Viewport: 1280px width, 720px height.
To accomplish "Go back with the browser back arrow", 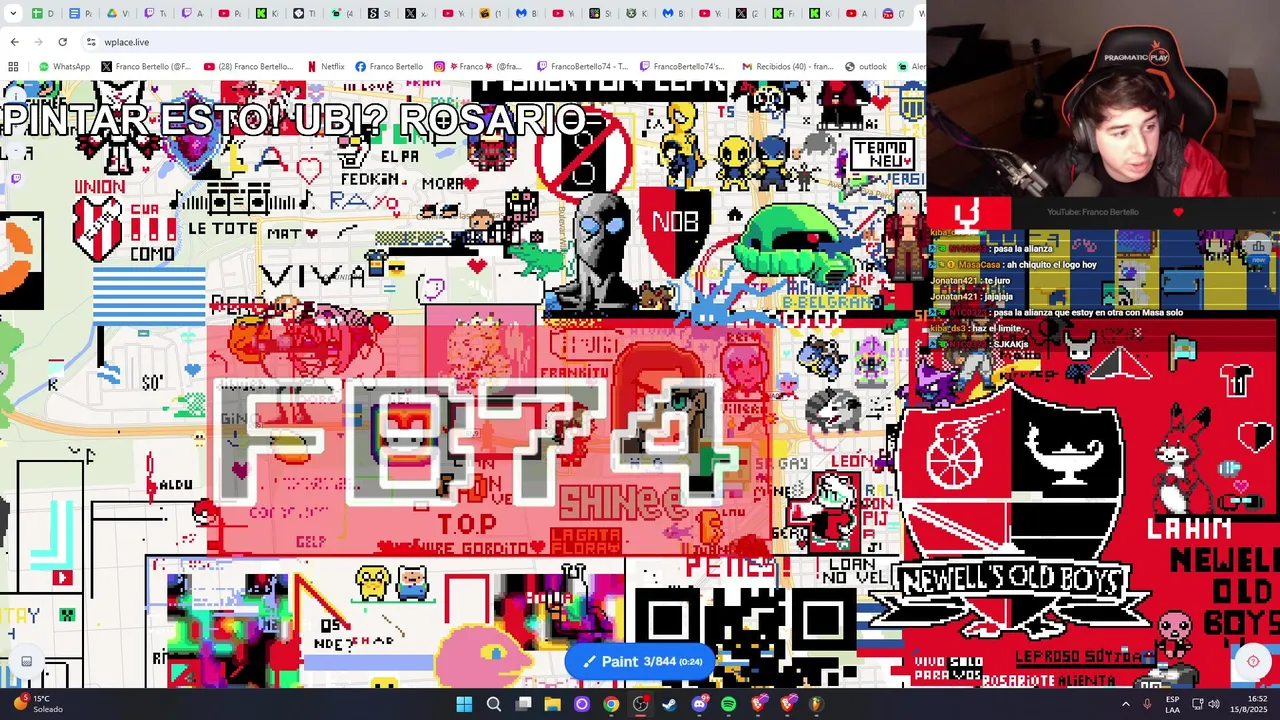I will pos(14,42).
